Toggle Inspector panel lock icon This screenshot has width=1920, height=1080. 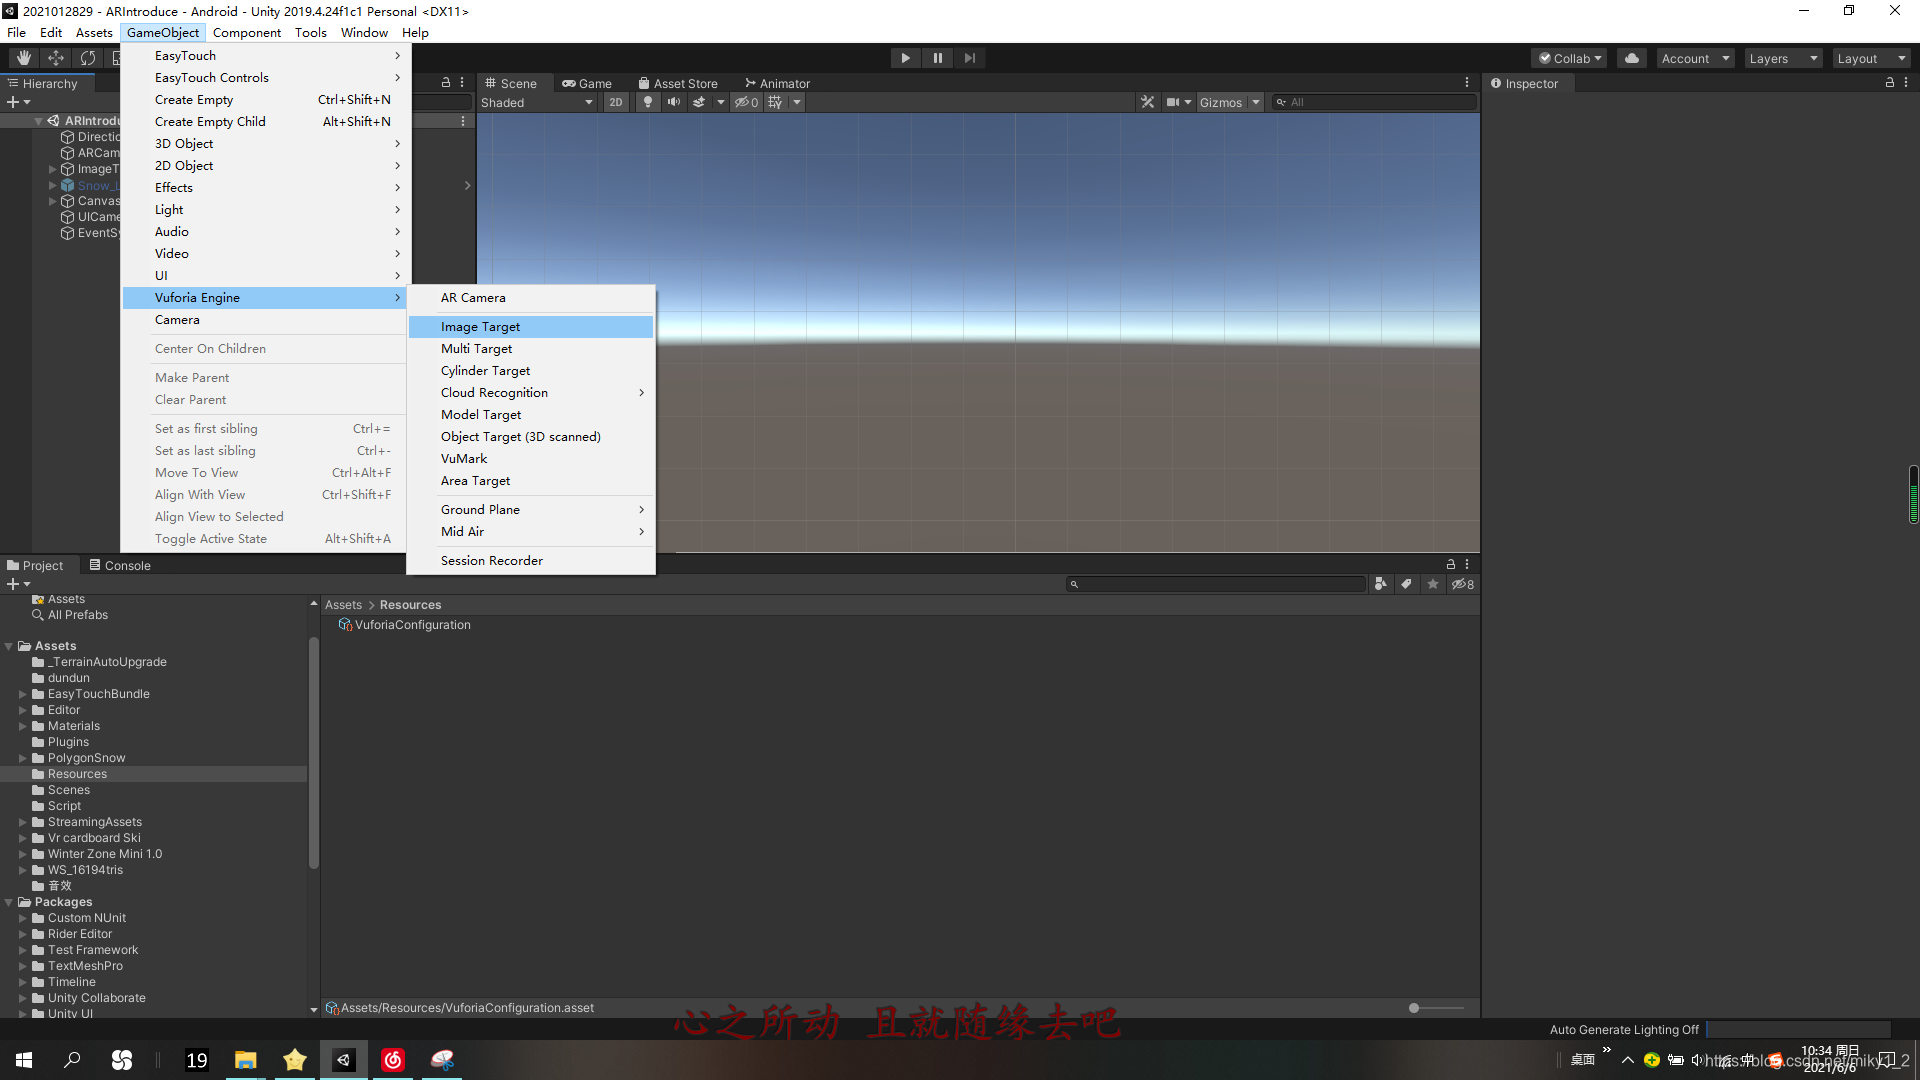[1890, 83]
